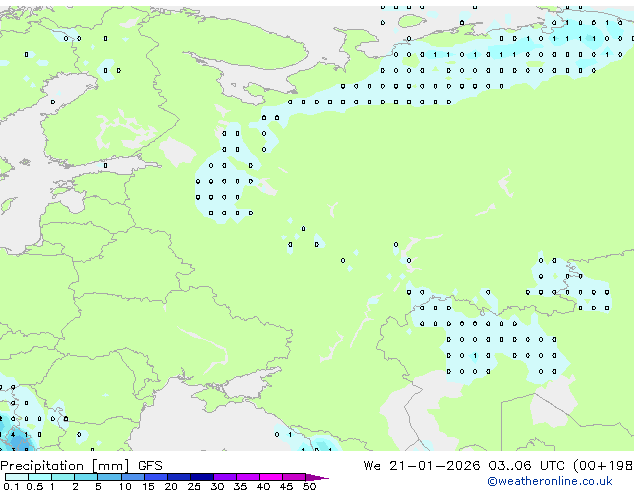The width and height of the screenshot is (634, 490).
Task: Select the 20–25 mm legend swatch
Action: pos(179,477)
